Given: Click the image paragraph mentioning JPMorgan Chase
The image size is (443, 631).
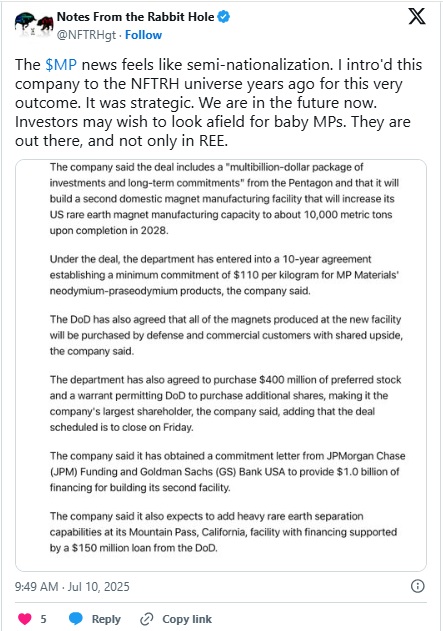Looking at the screenshot, I should tap(227, 472).
